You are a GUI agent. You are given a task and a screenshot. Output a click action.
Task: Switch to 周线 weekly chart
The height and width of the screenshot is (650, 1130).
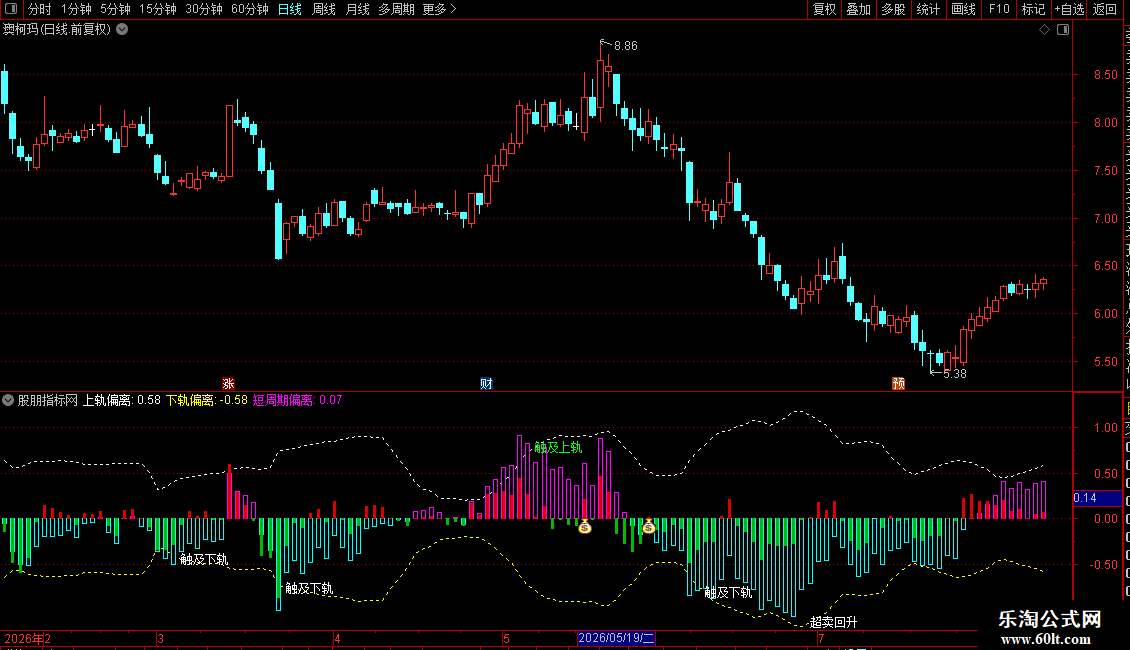pyautogui.click(x=324, y=9)
